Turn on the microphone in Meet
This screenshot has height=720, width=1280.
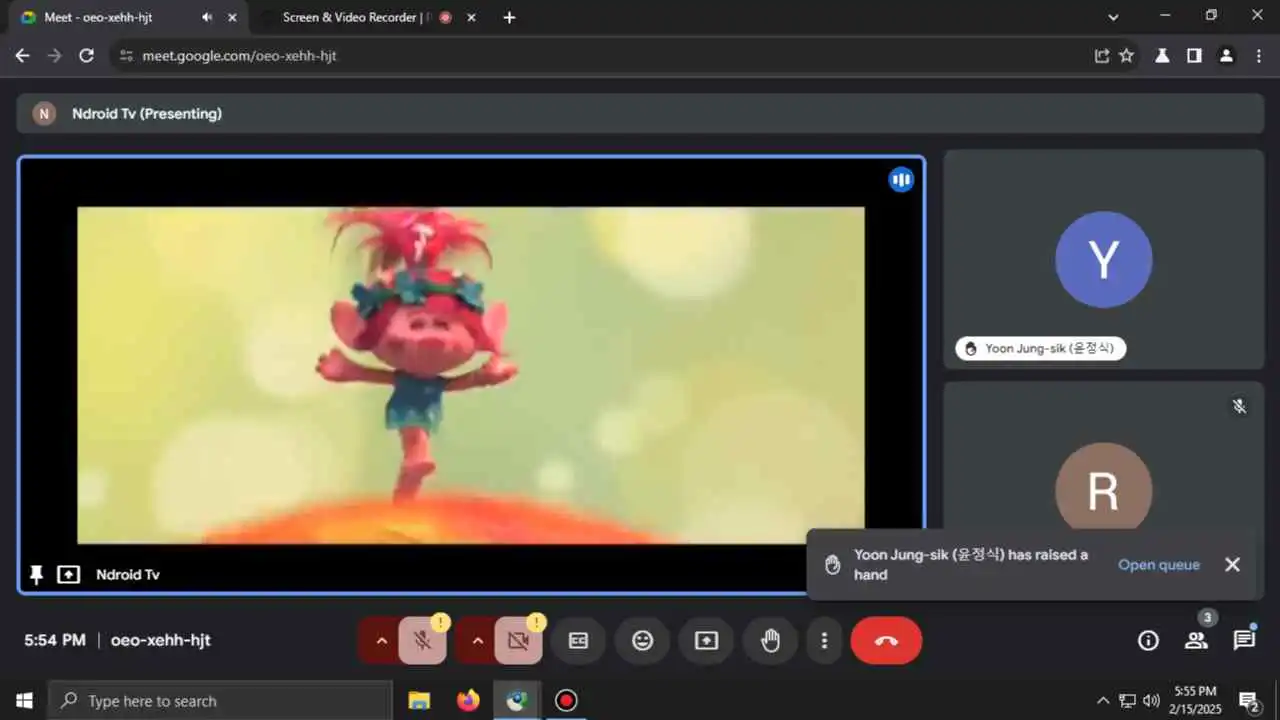[422, 641]
